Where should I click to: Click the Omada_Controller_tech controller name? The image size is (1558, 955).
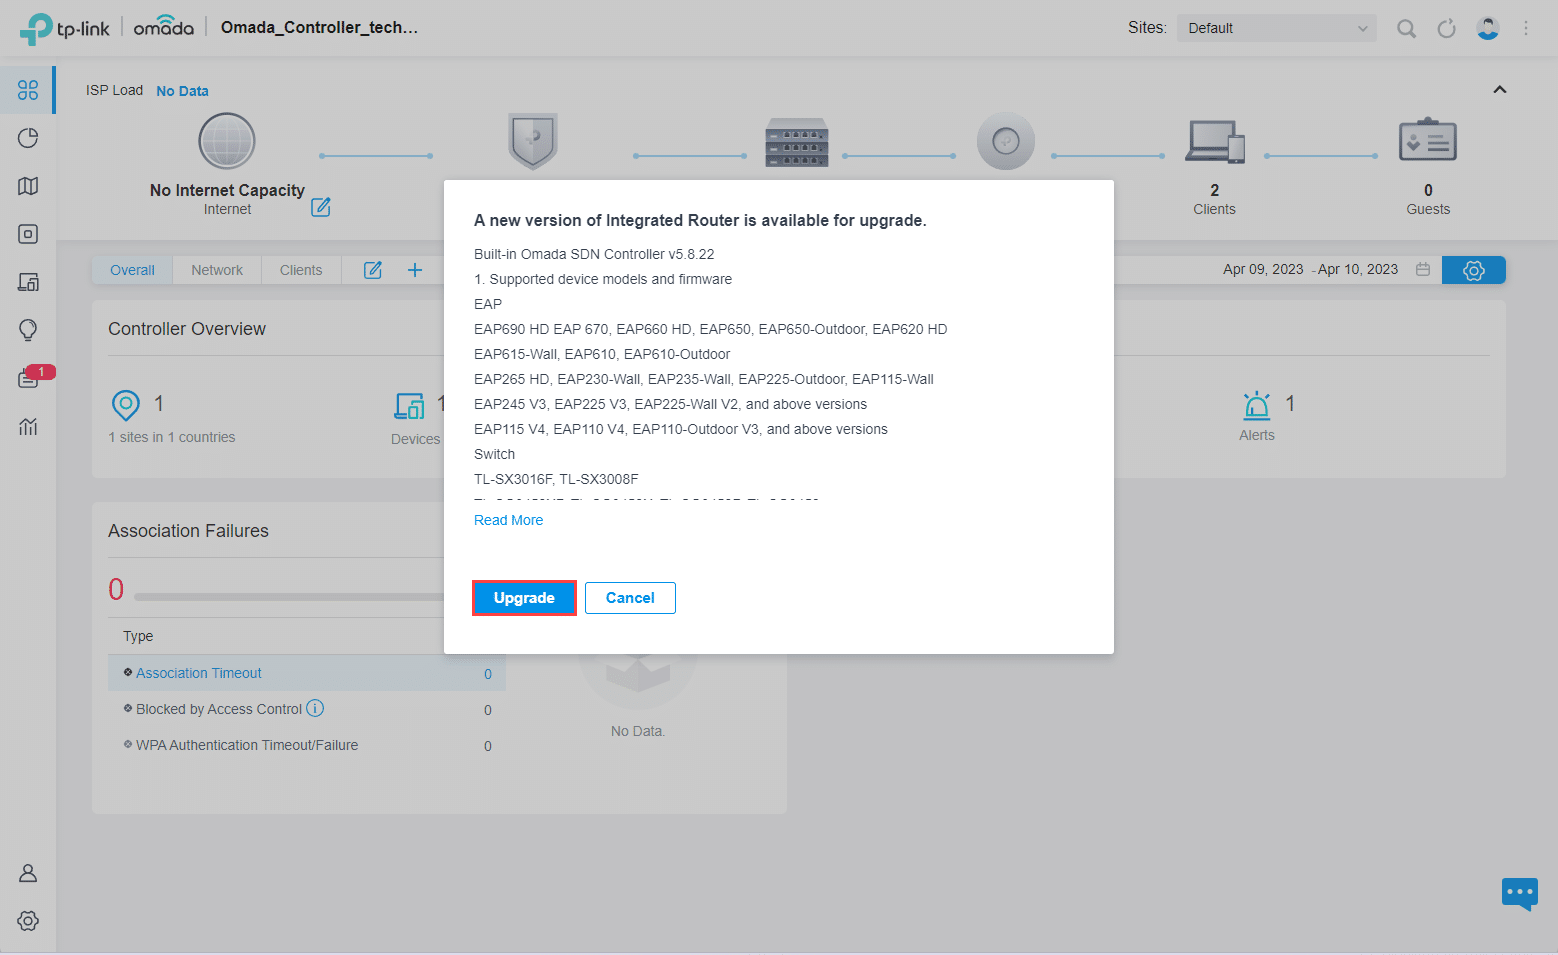point(319,27)
